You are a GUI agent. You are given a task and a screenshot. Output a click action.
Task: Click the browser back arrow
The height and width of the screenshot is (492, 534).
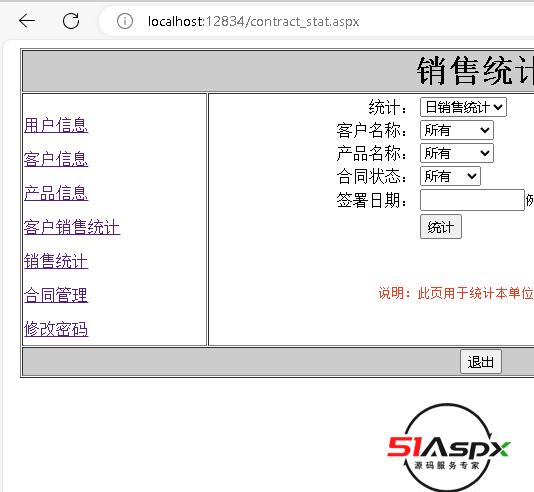[27, 21]
